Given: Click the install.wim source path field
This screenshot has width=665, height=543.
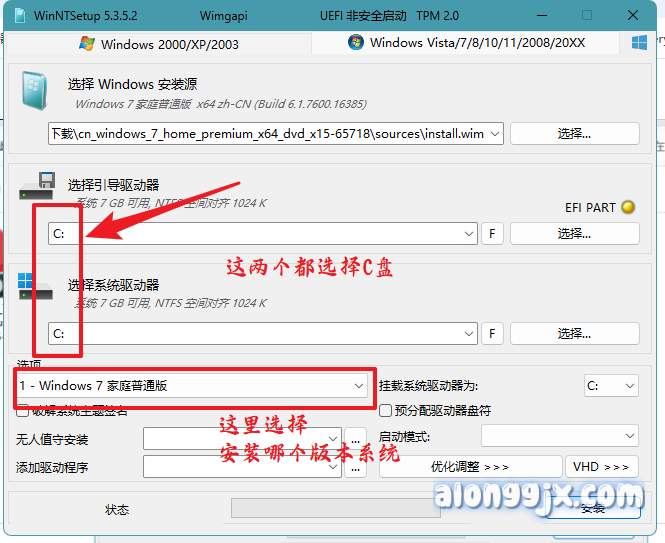Looking at the screenshot, I should point(275,133).
